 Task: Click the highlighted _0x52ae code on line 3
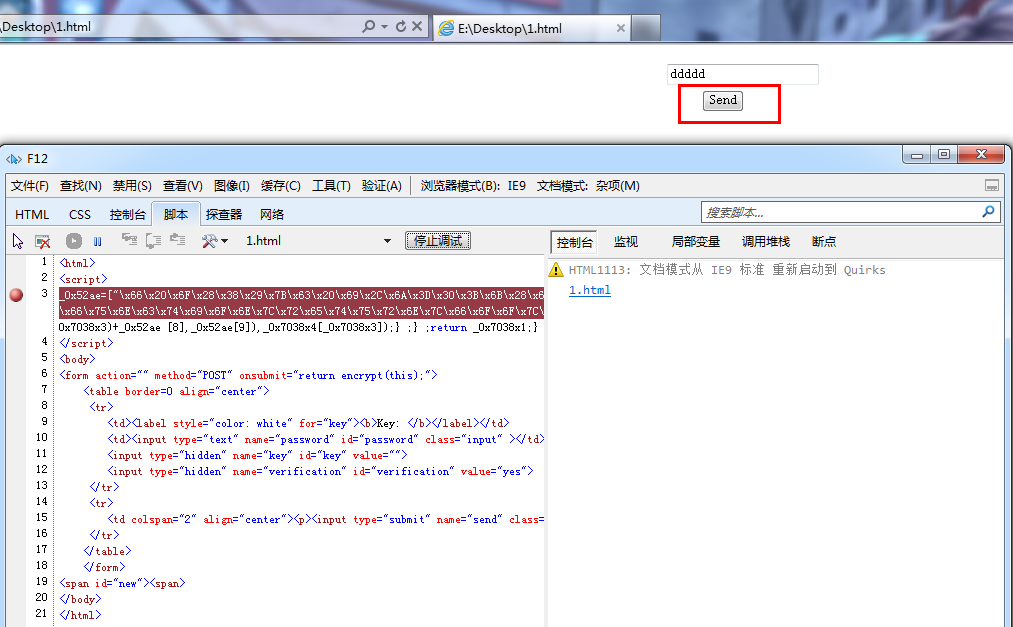click(301, 303)
